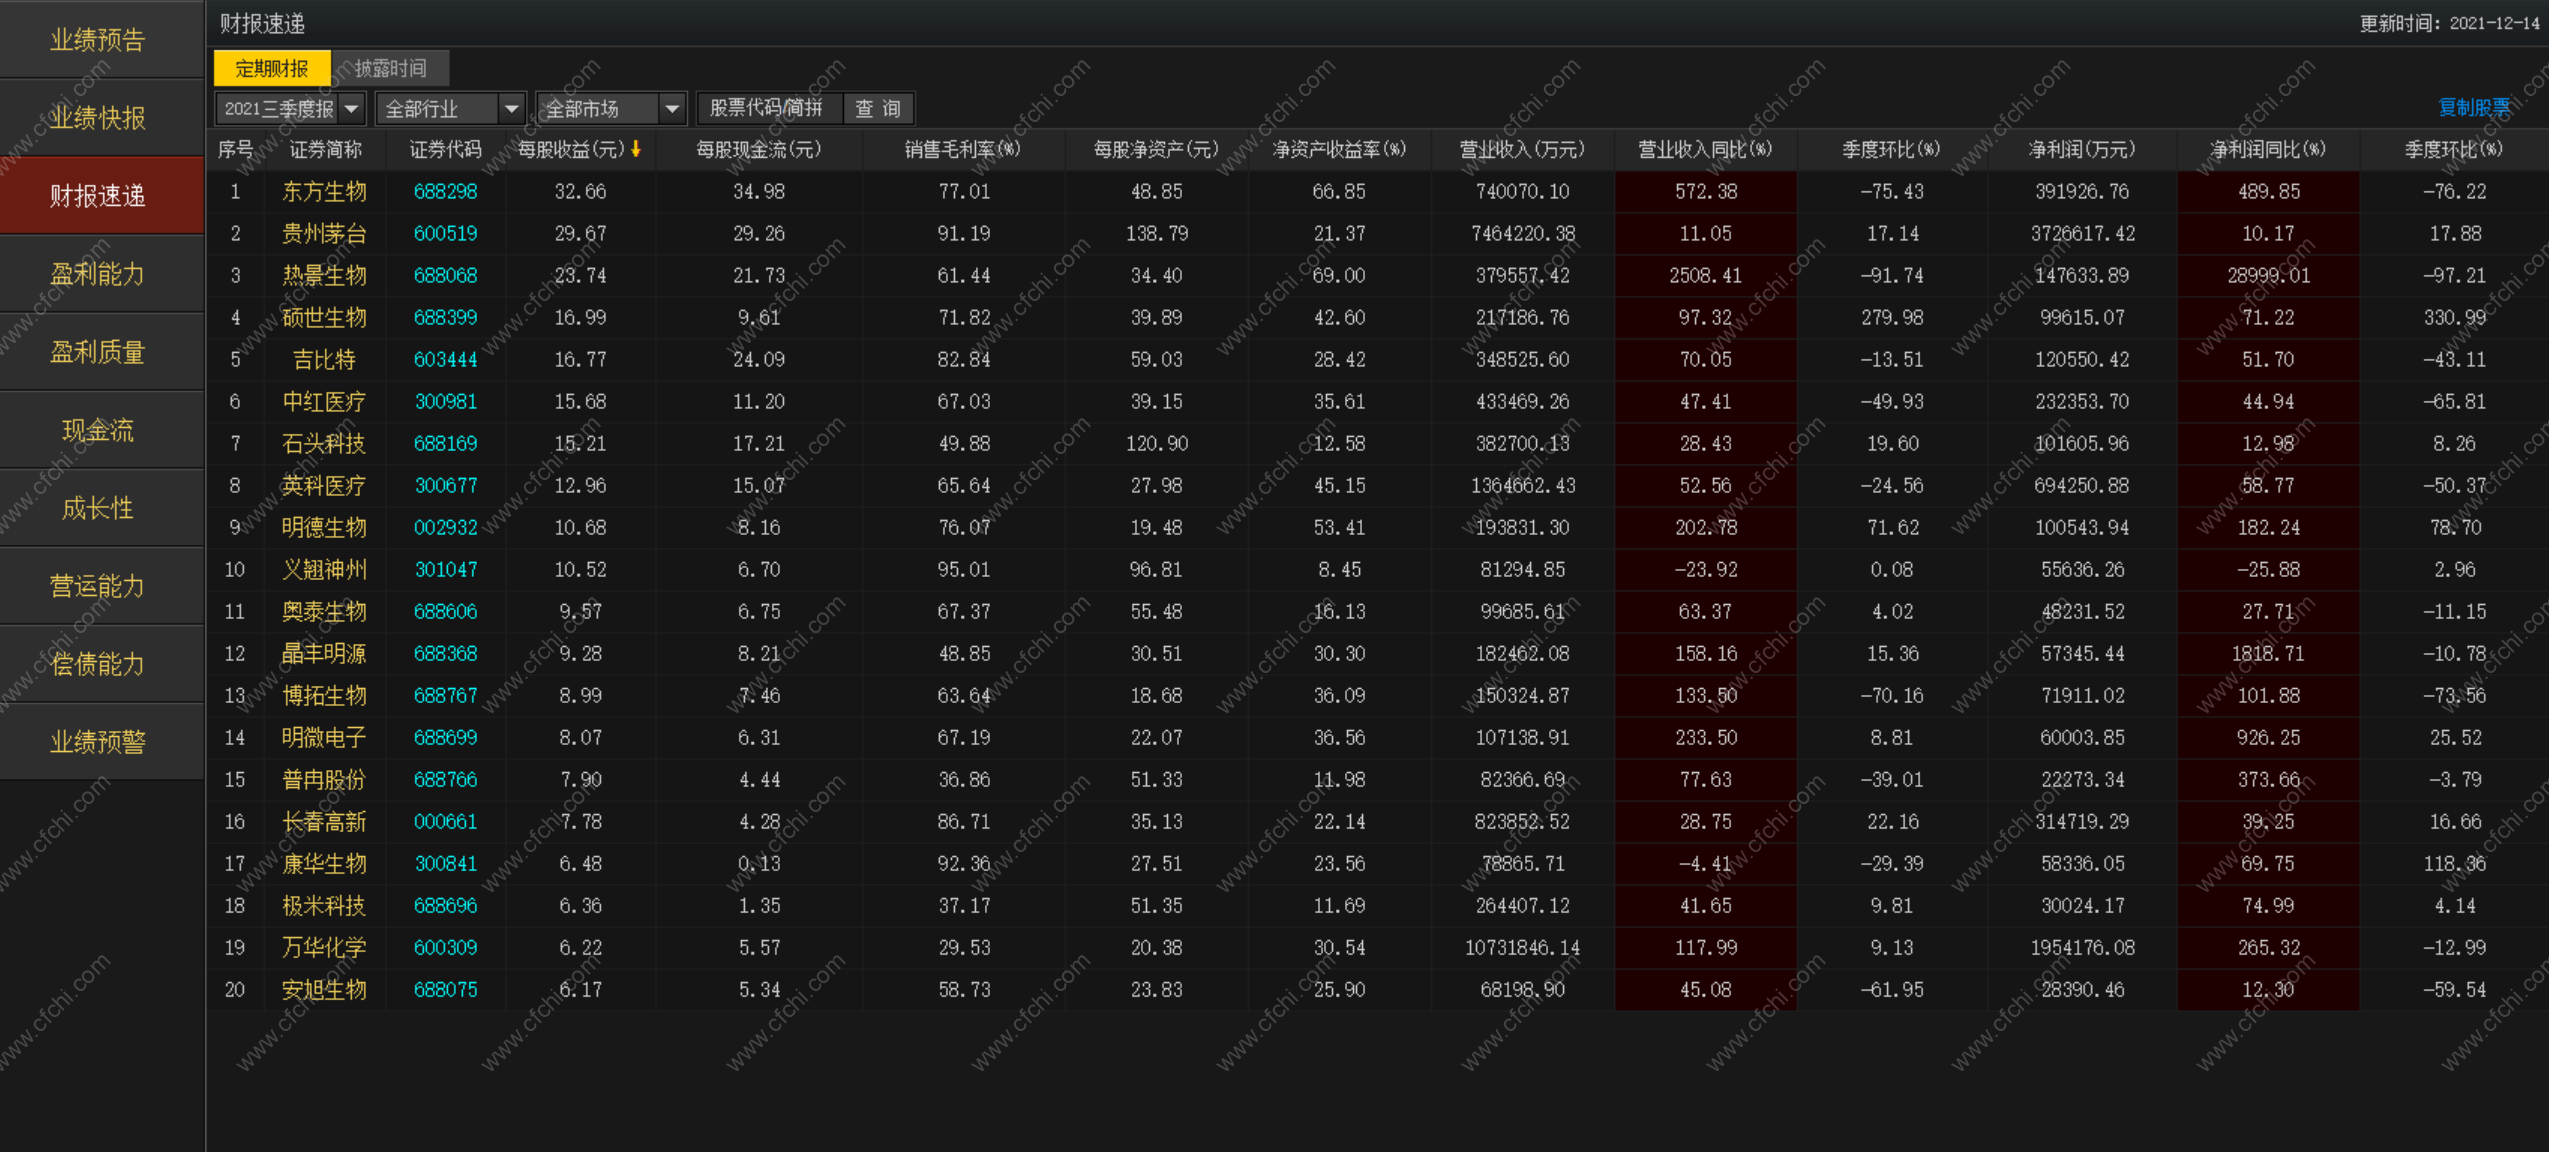2549x1152 pixels.
Task: Sort by the 净利润(万元) column header
Action: pos(2081,149)
